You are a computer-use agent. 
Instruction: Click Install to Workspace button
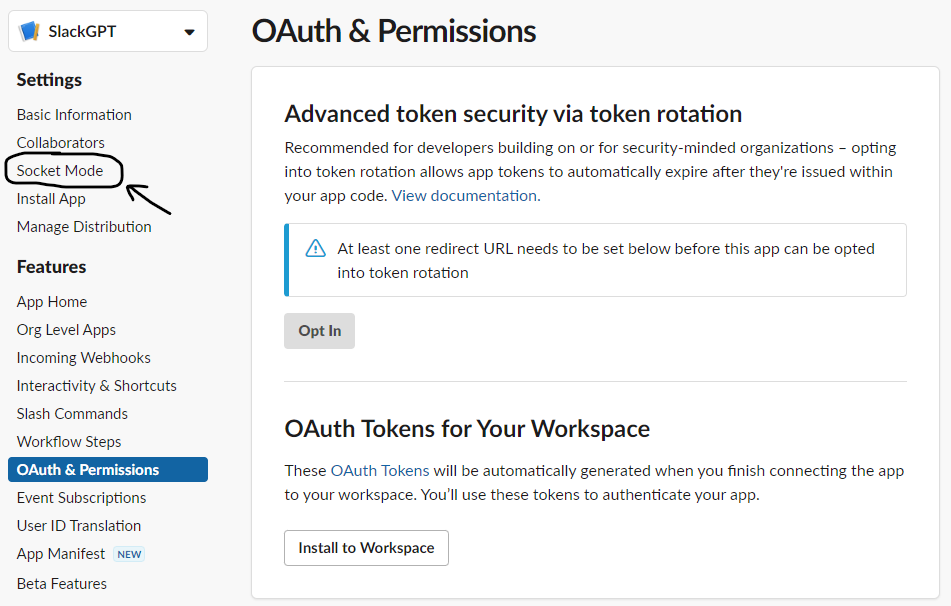click(366, 548)
